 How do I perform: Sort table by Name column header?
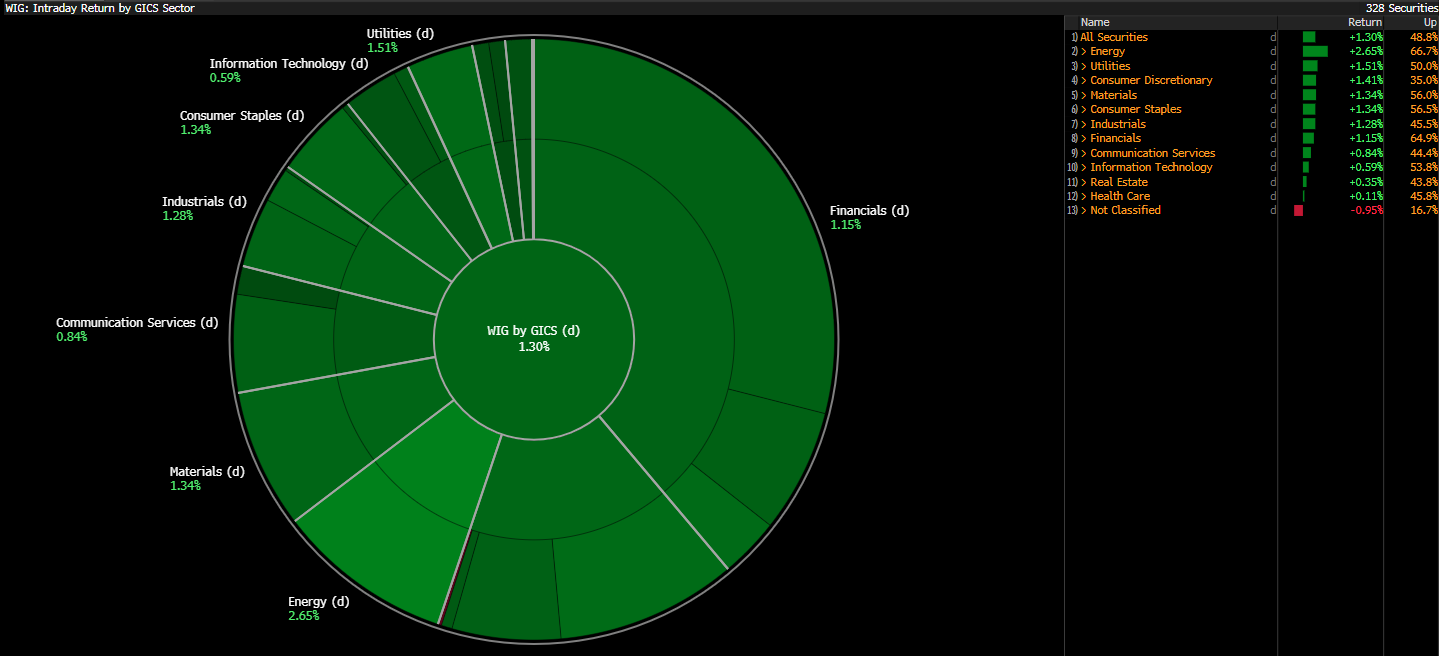[x=1095, y=22]
